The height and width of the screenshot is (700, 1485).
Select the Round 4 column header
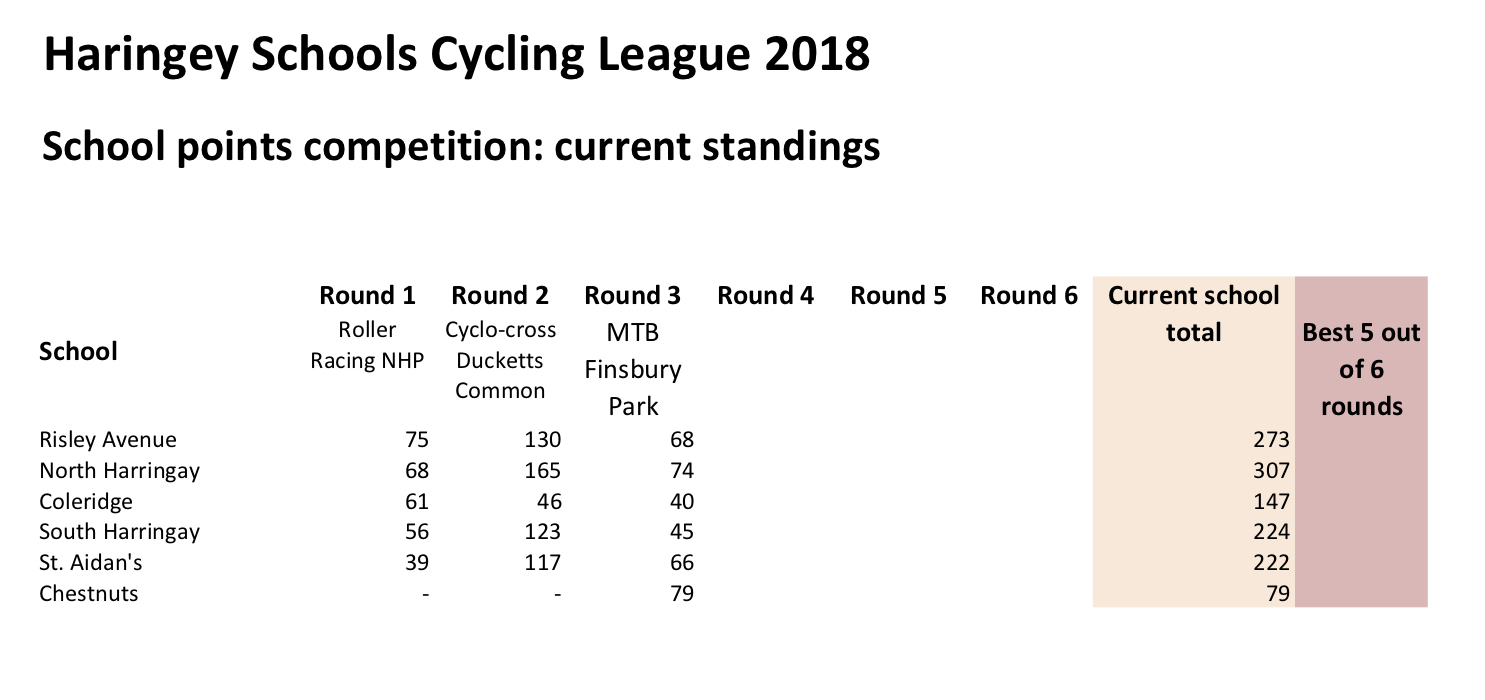[x=765, y=296]
